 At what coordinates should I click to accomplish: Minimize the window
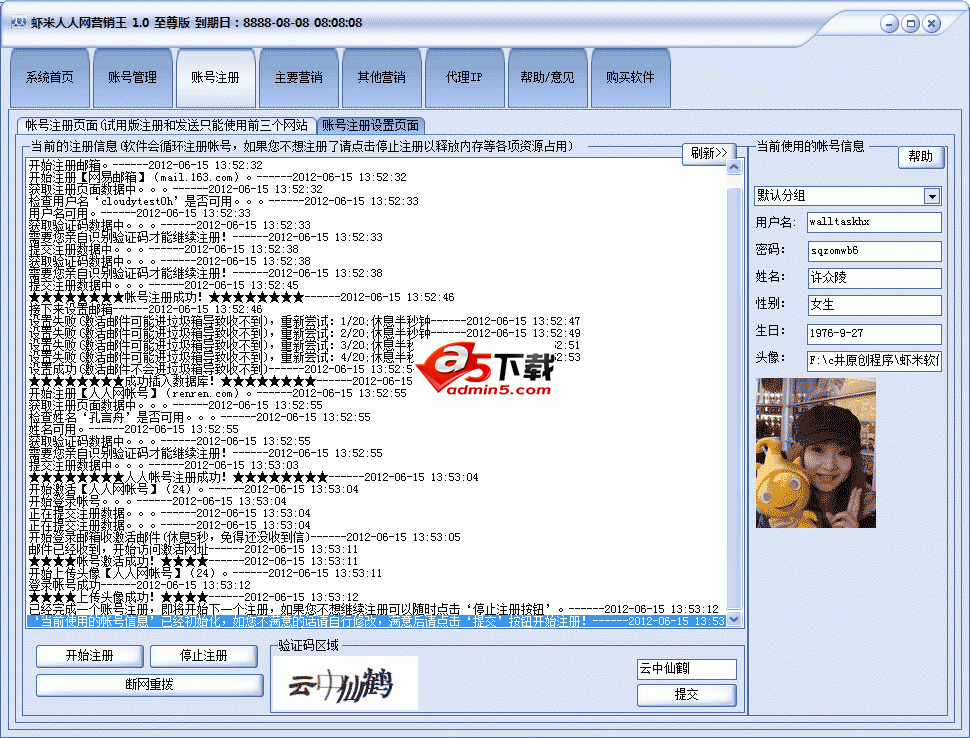pos(889,24)
